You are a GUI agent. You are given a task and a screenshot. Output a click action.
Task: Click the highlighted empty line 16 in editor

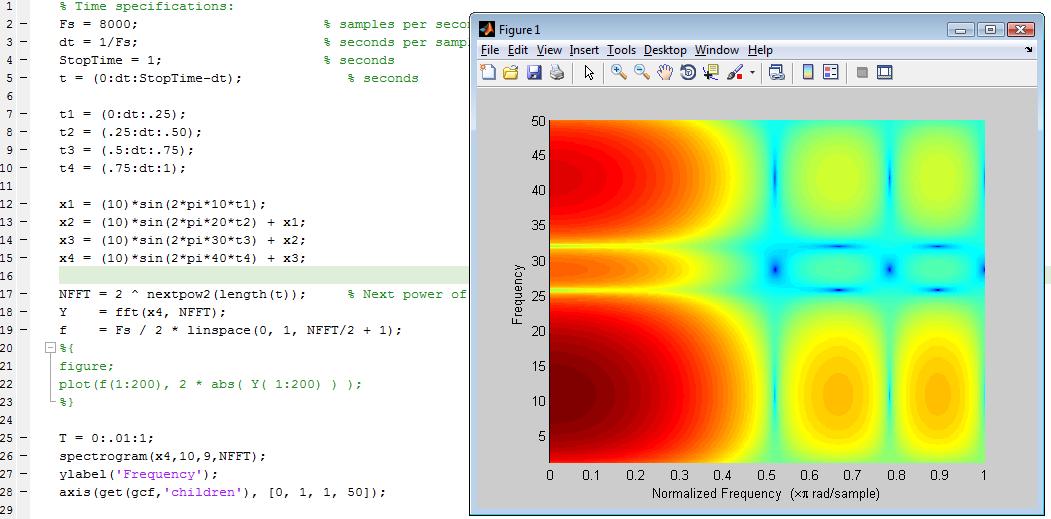263,276
